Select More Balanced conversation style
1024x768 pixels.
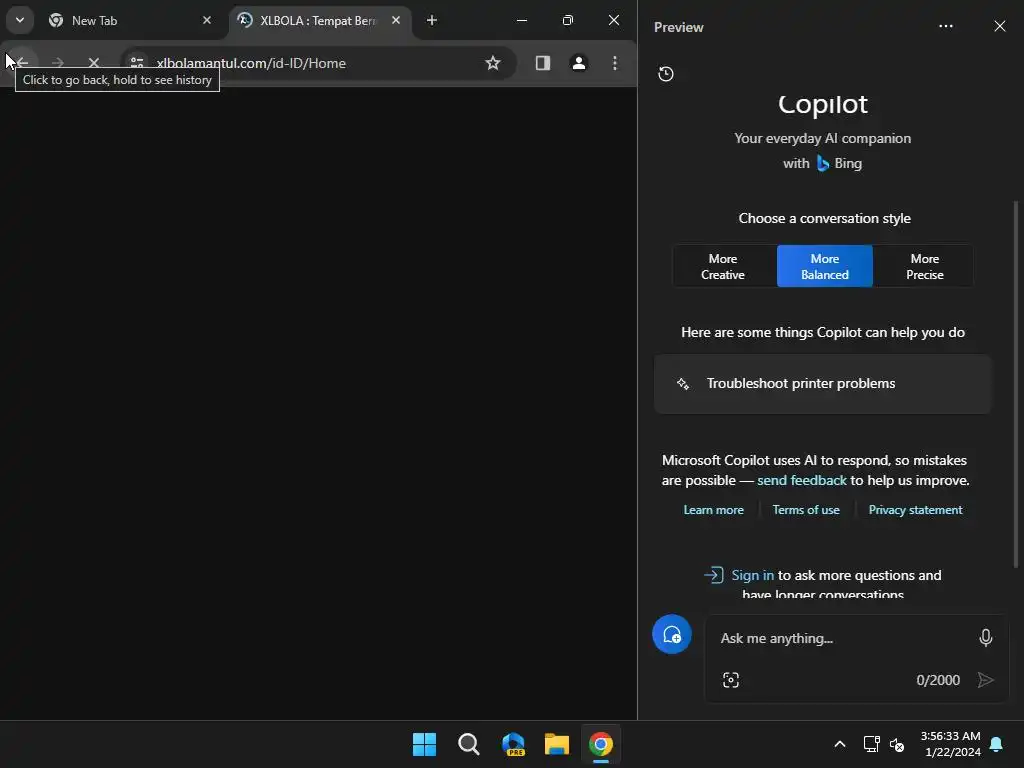coord(825,266)
